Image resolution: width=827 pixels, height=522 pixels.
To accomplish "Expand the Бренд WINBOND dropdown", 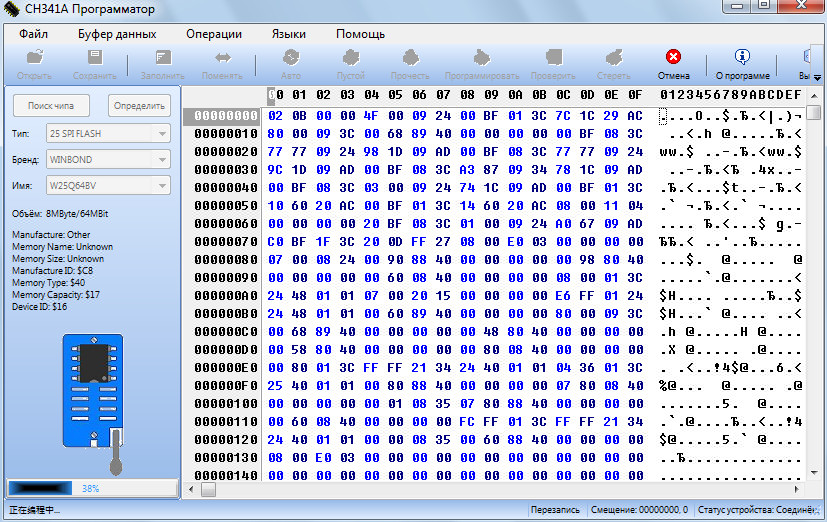I will [162, 159].
